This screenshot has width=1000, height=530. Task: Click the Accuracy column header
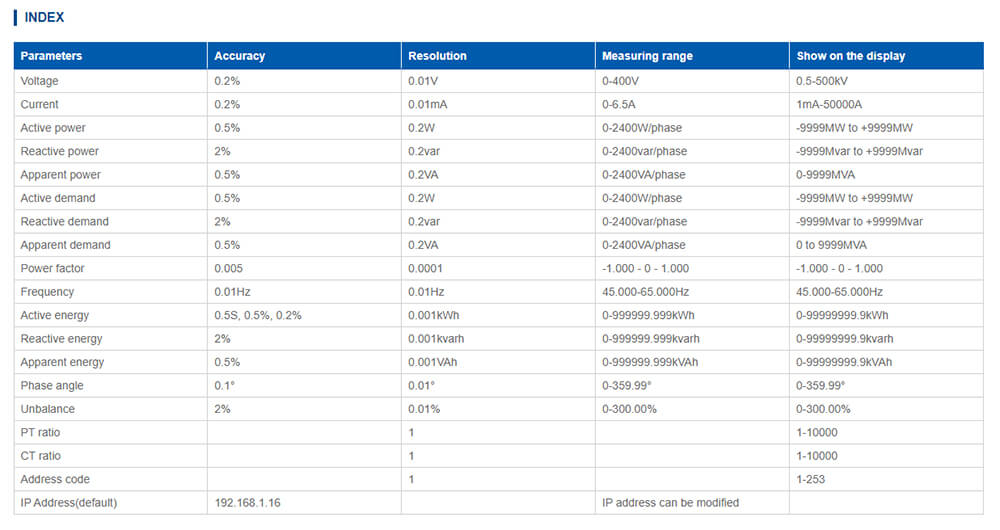[240, 56]
